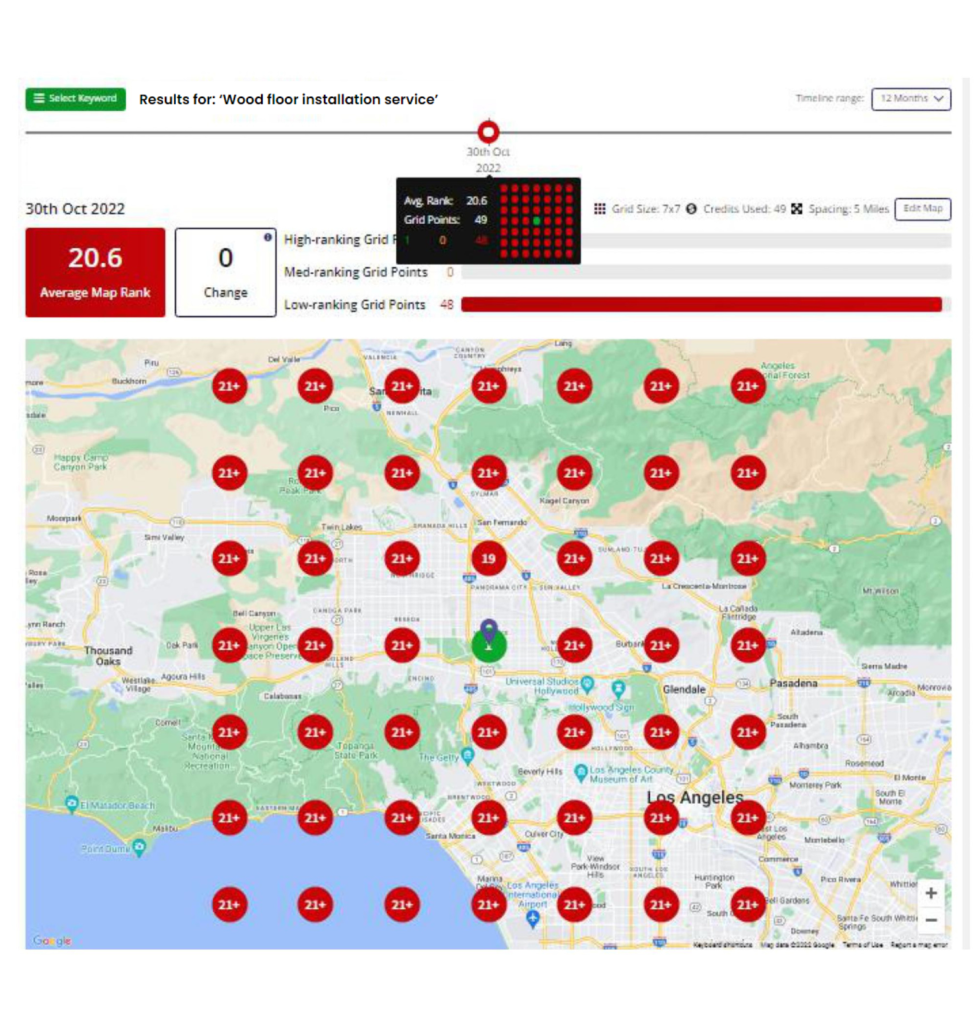This screenshot has height=1024, width=974.
Task: Click the Edit Map button
Action: (x=922, y=209)
